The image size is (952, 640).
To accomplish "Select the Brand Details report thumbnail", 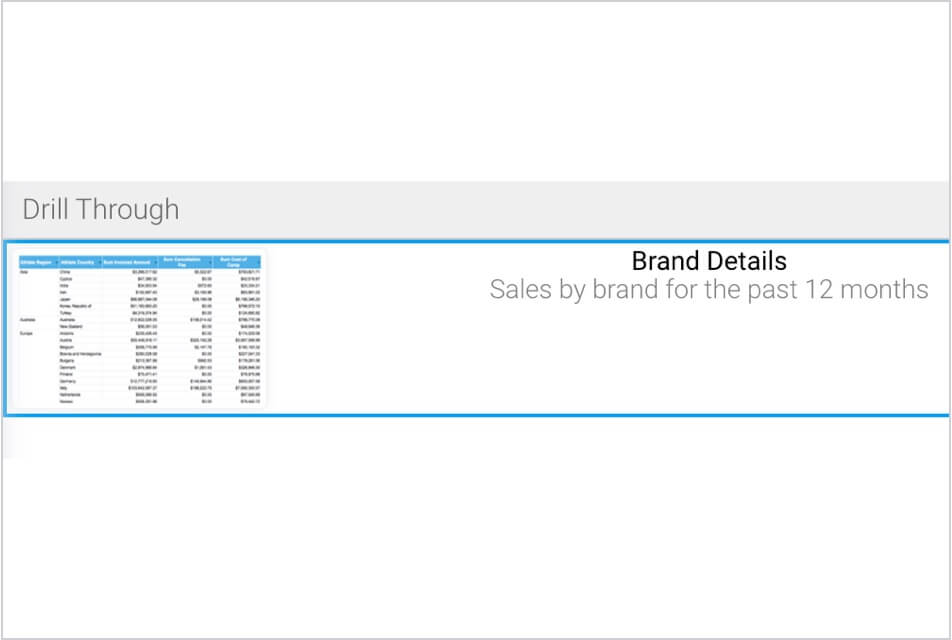I will tap(140, 329).
